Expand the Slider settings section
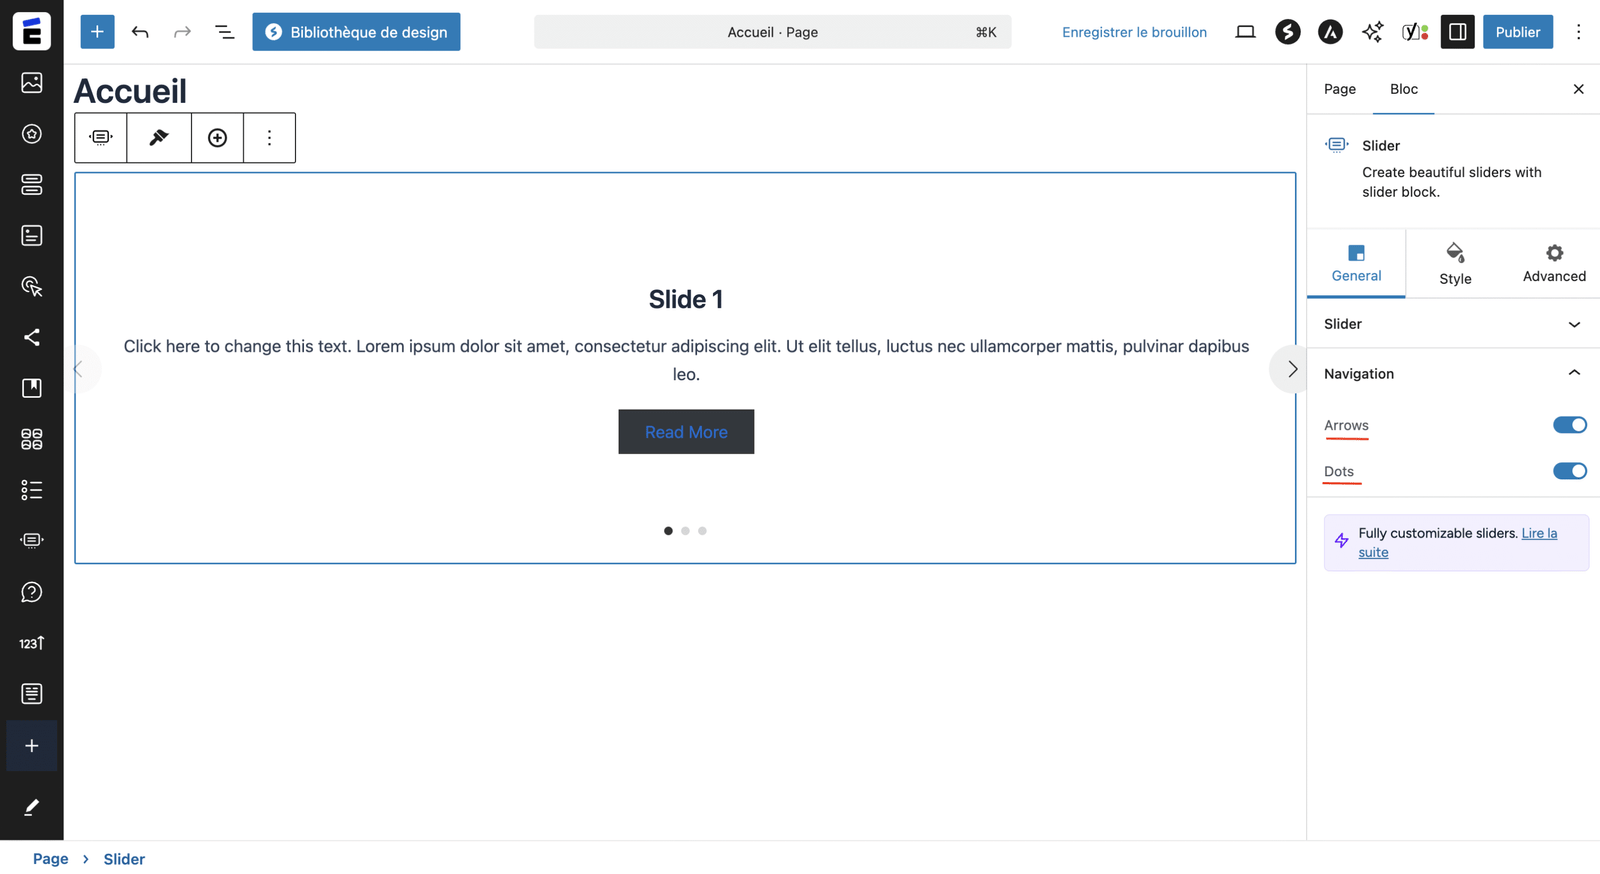Image resolution: width=1600 pixels, height=874 pixels. [x=1453, y=324]
